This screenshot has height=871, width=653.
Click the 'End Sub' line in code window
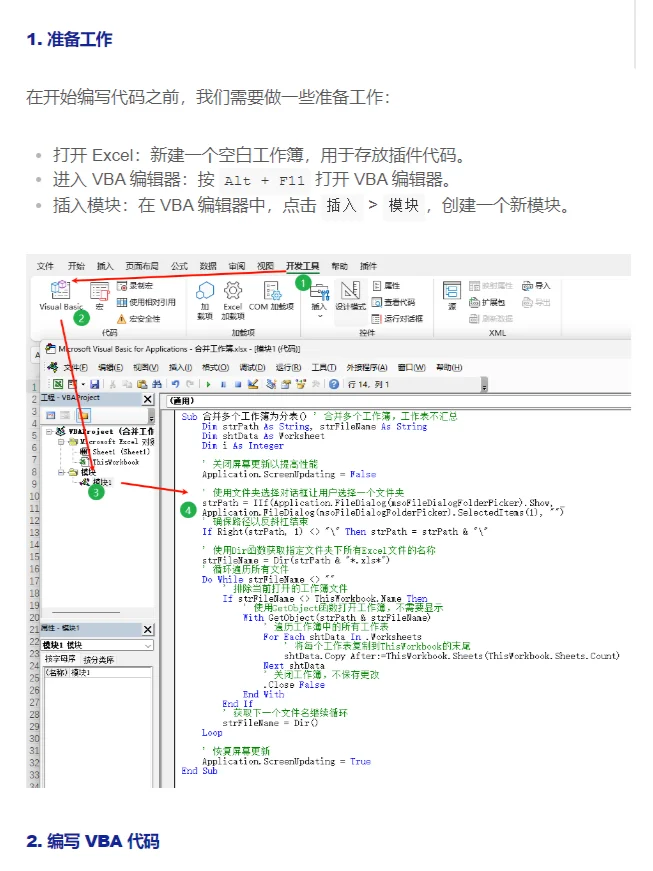(199, 771)
